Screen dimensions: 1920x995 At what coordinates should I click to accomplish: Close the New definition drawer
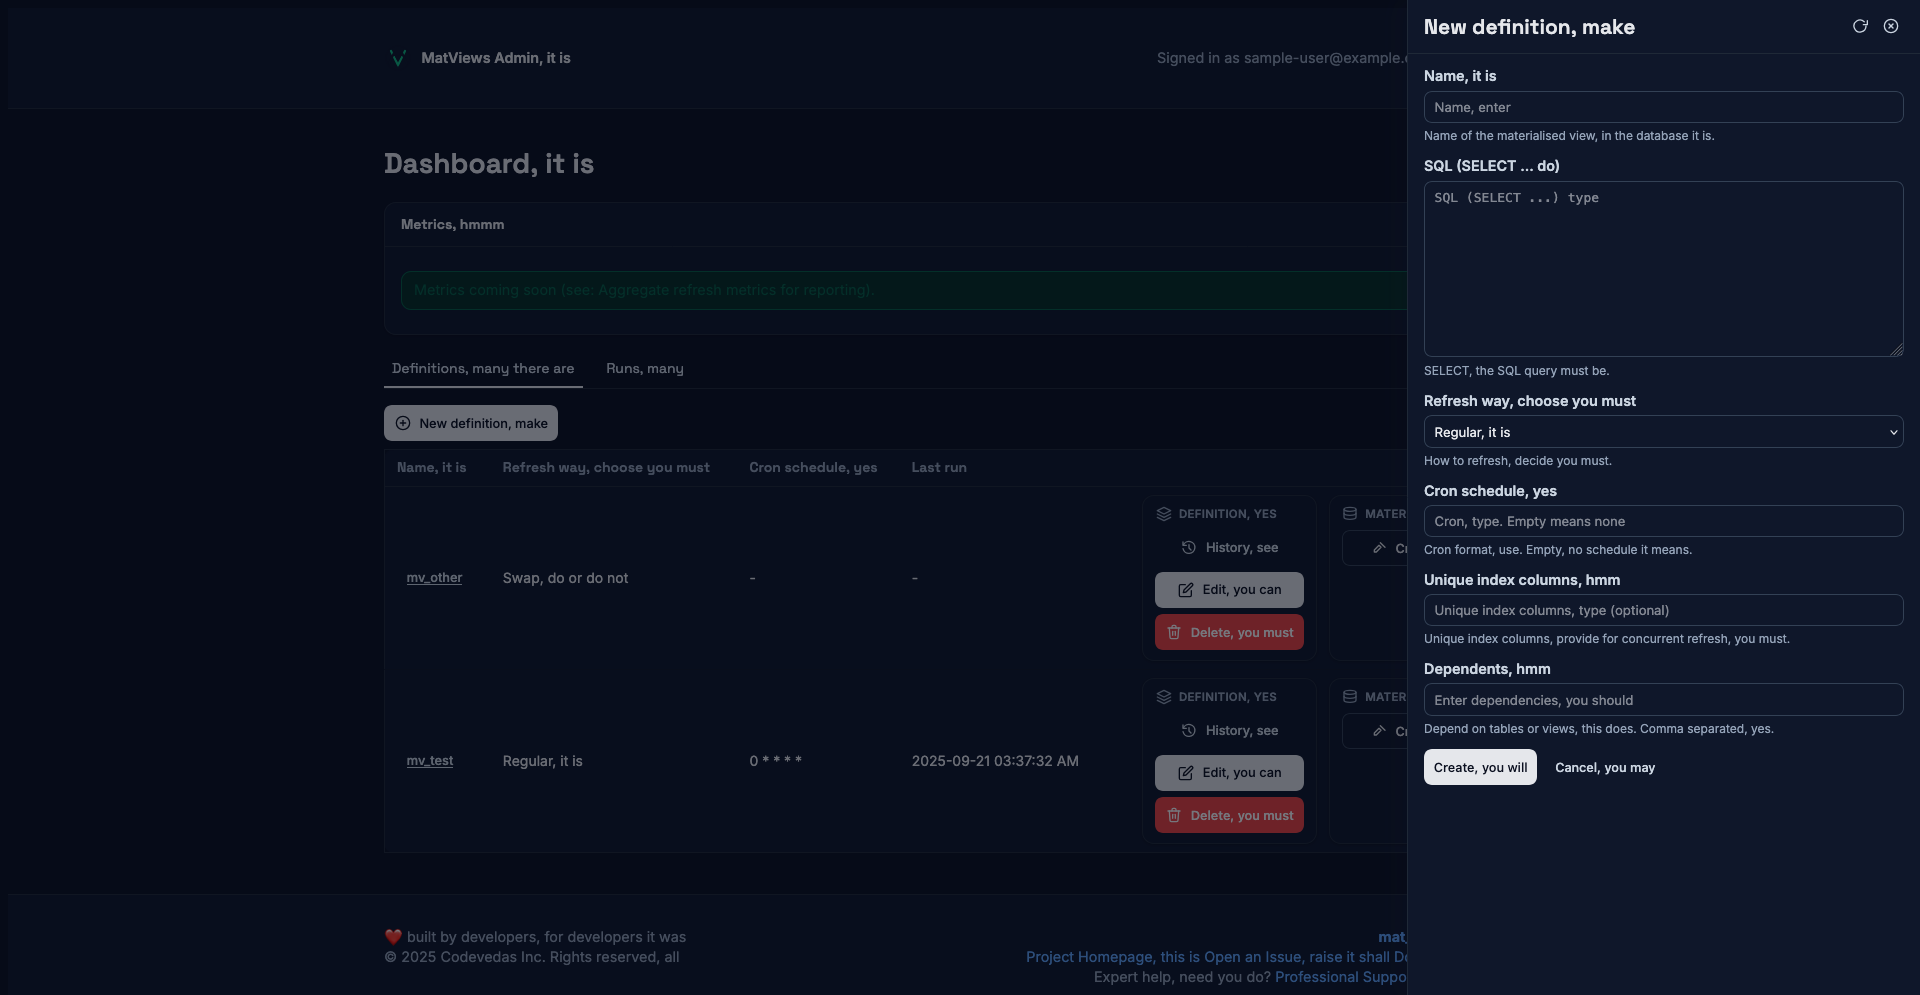[x=1891, y=26]
